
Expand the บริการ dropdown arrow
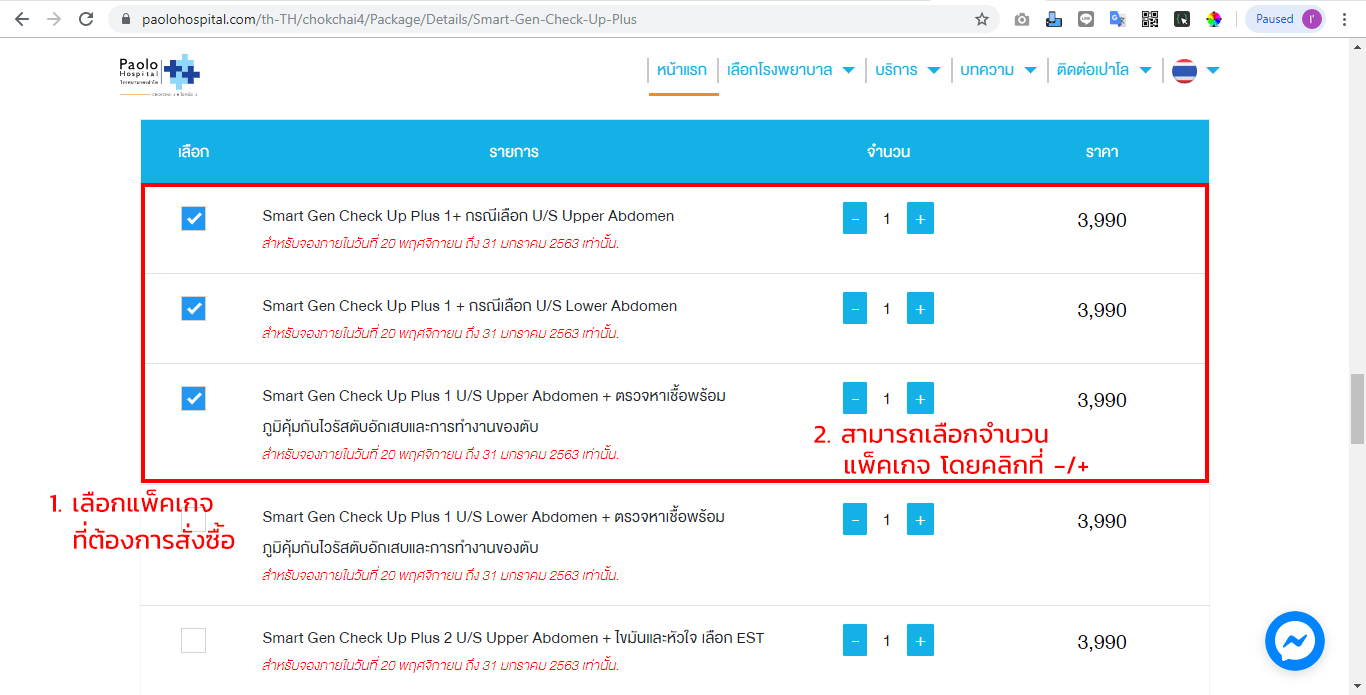click(x=934, y=70)
